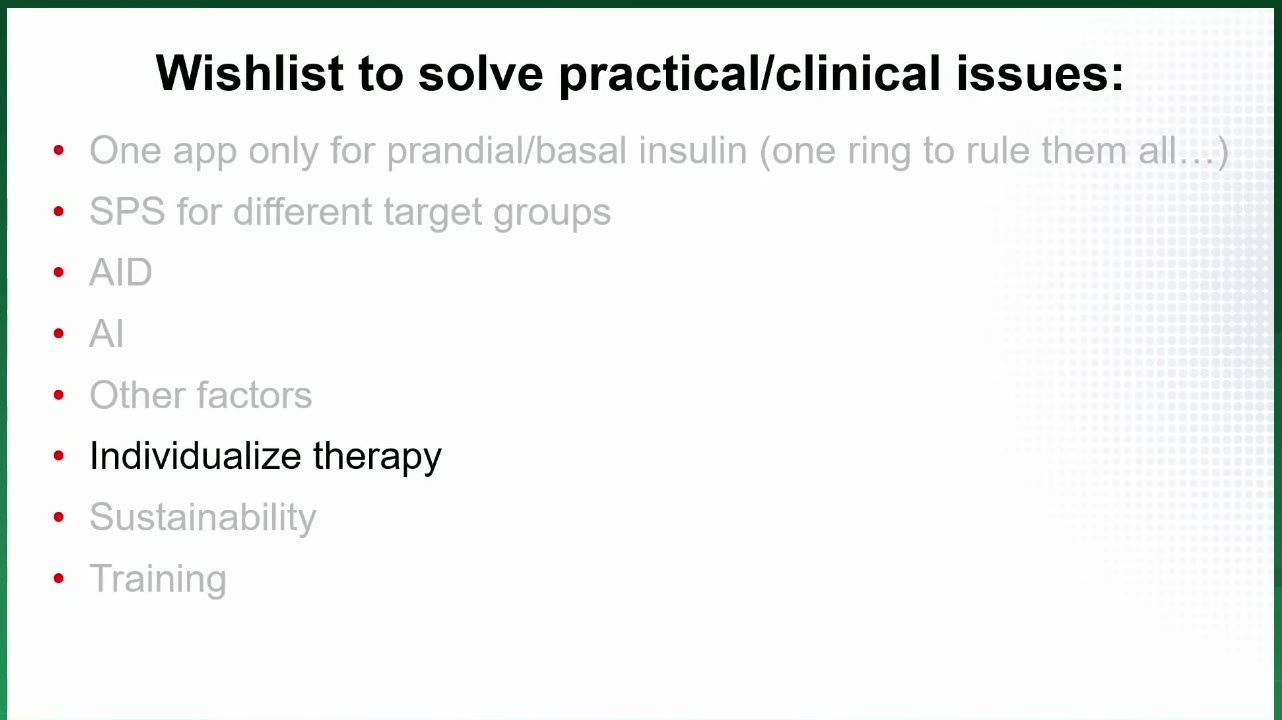Click the red bullet beside 'AI'
The height and width of the screenshot is (720, 1282).
59,334
